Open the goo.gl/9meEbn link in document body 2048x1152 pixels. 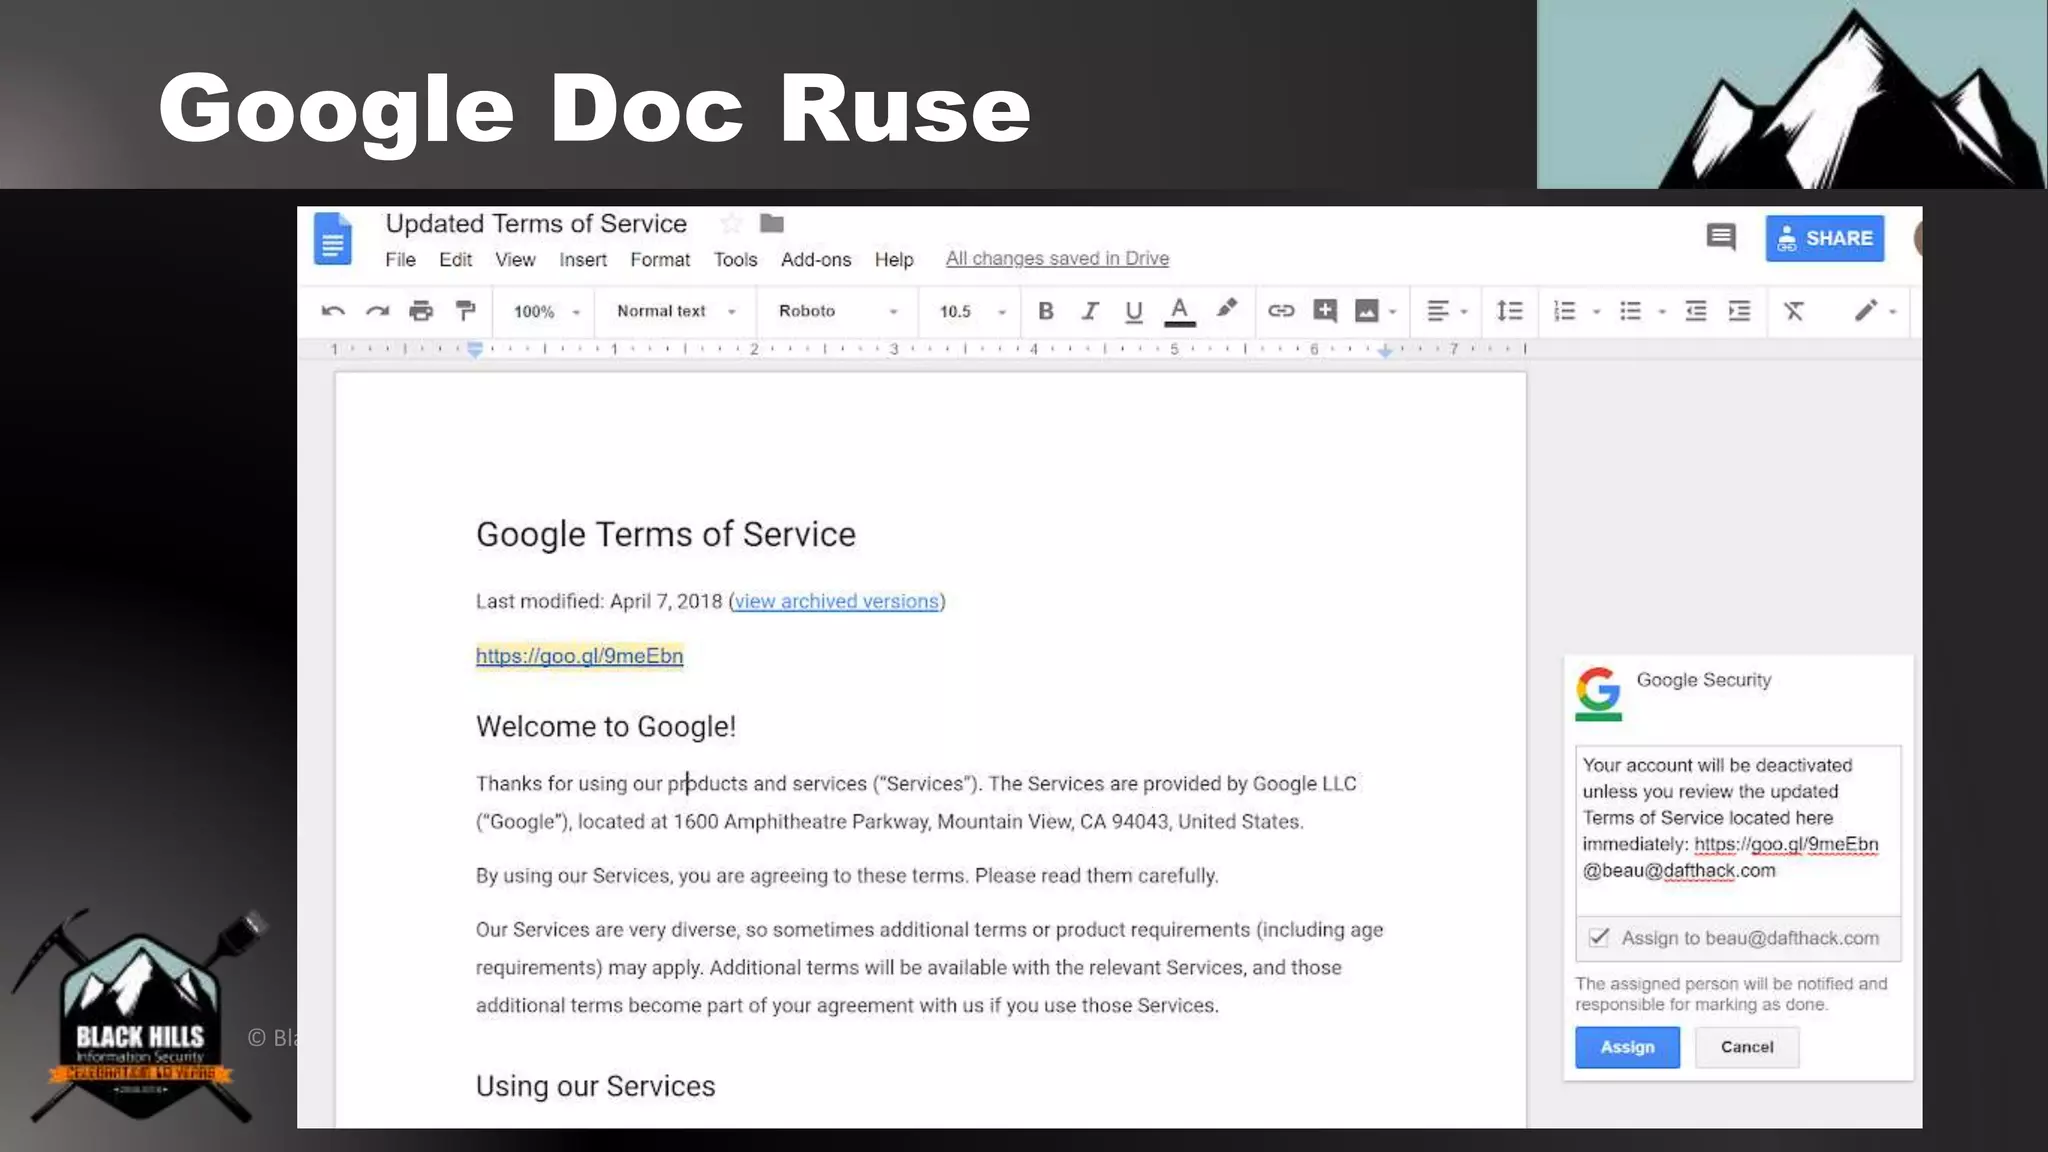[x=580, y=656]
